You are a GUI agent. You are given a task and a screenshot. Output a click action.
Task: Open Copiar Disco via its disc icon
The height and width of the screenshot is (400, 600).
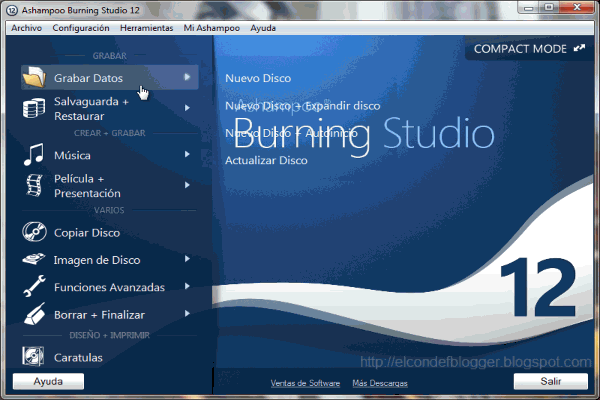(35, 233)
